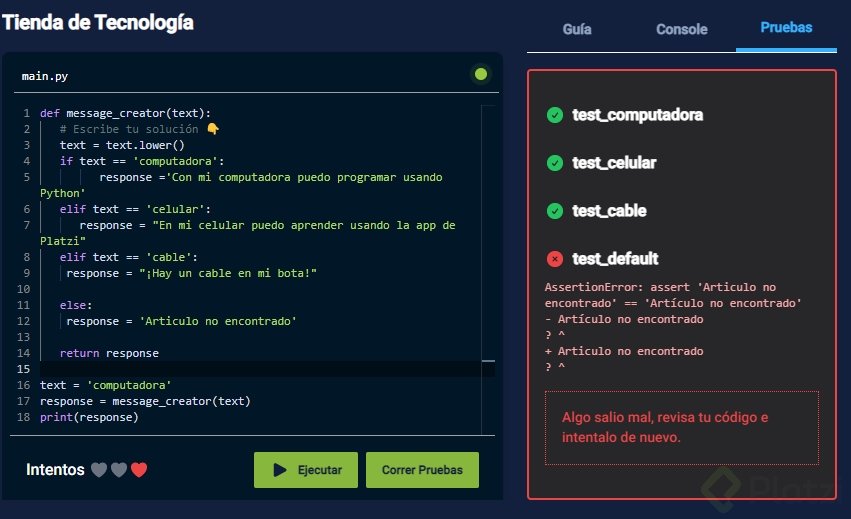Click the red failure icon beside test_default
This screenshot has height=519, width=851.
[555, 259]
